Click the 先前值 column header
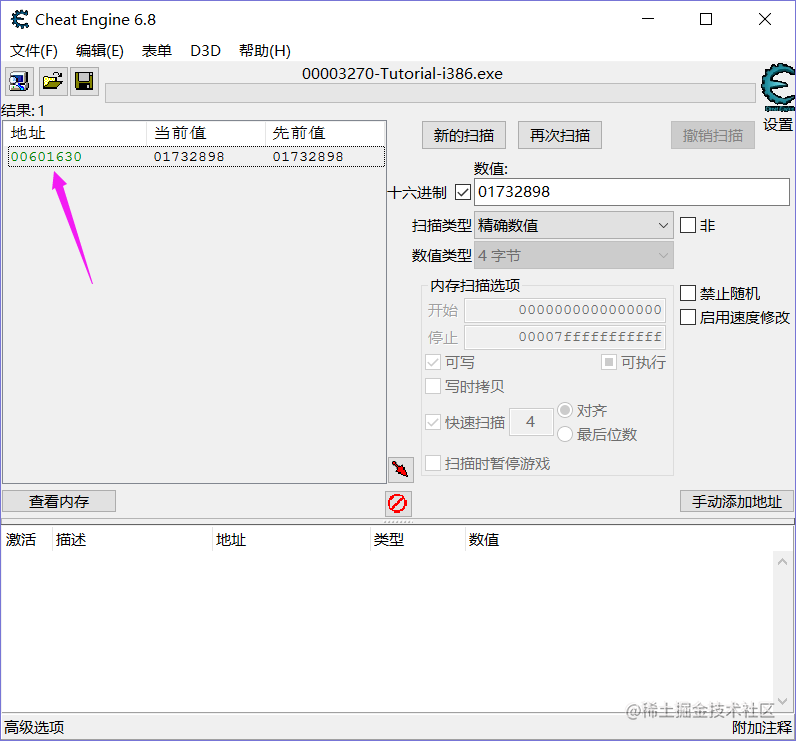 [x=325, y=133]
